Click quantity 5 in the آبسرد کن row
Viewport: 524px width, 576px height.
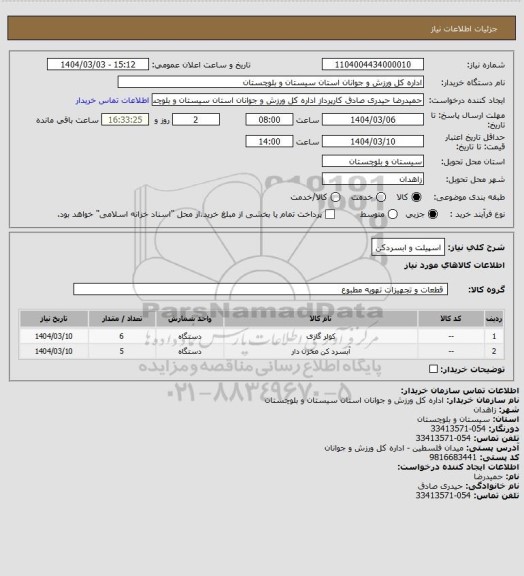[122, 352]
